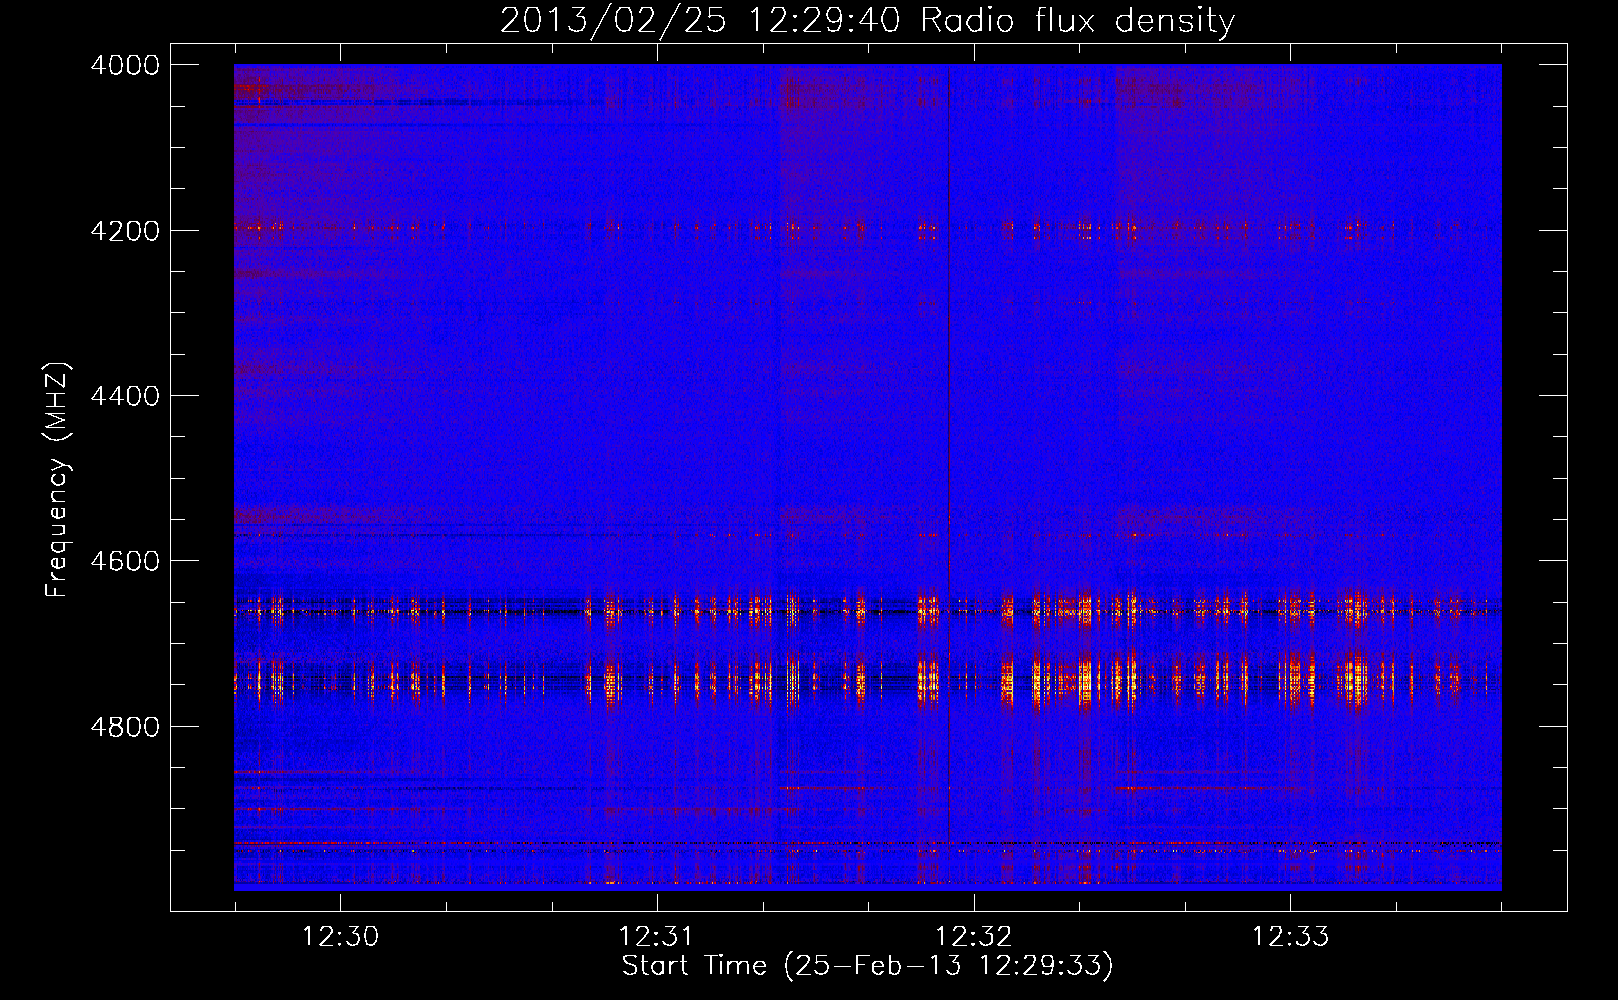1618x1000 pixels.
Task: Select the 4400 frequency axis label
Action: [125, 396]
